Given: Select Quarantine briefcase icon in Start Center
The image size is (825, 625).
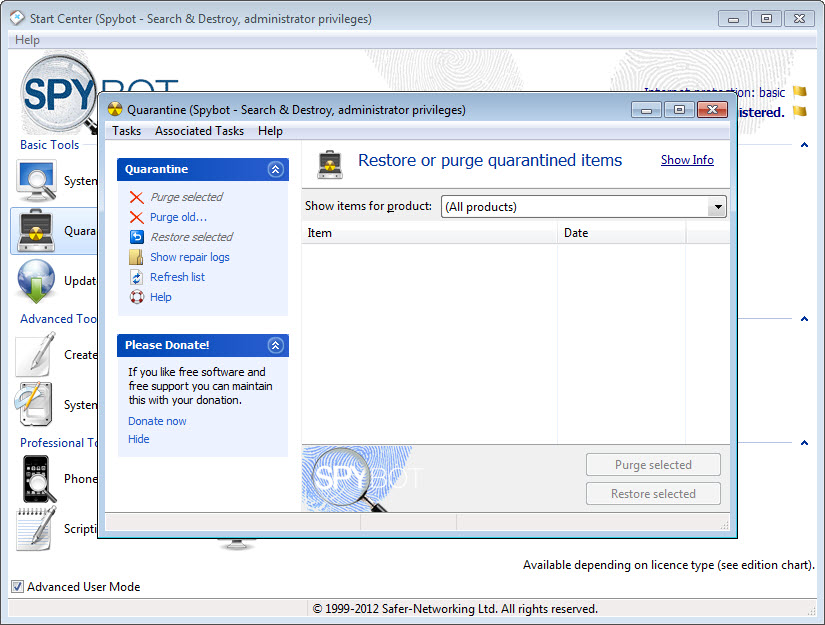Looking at the screenshot, I should pos(36,230).
